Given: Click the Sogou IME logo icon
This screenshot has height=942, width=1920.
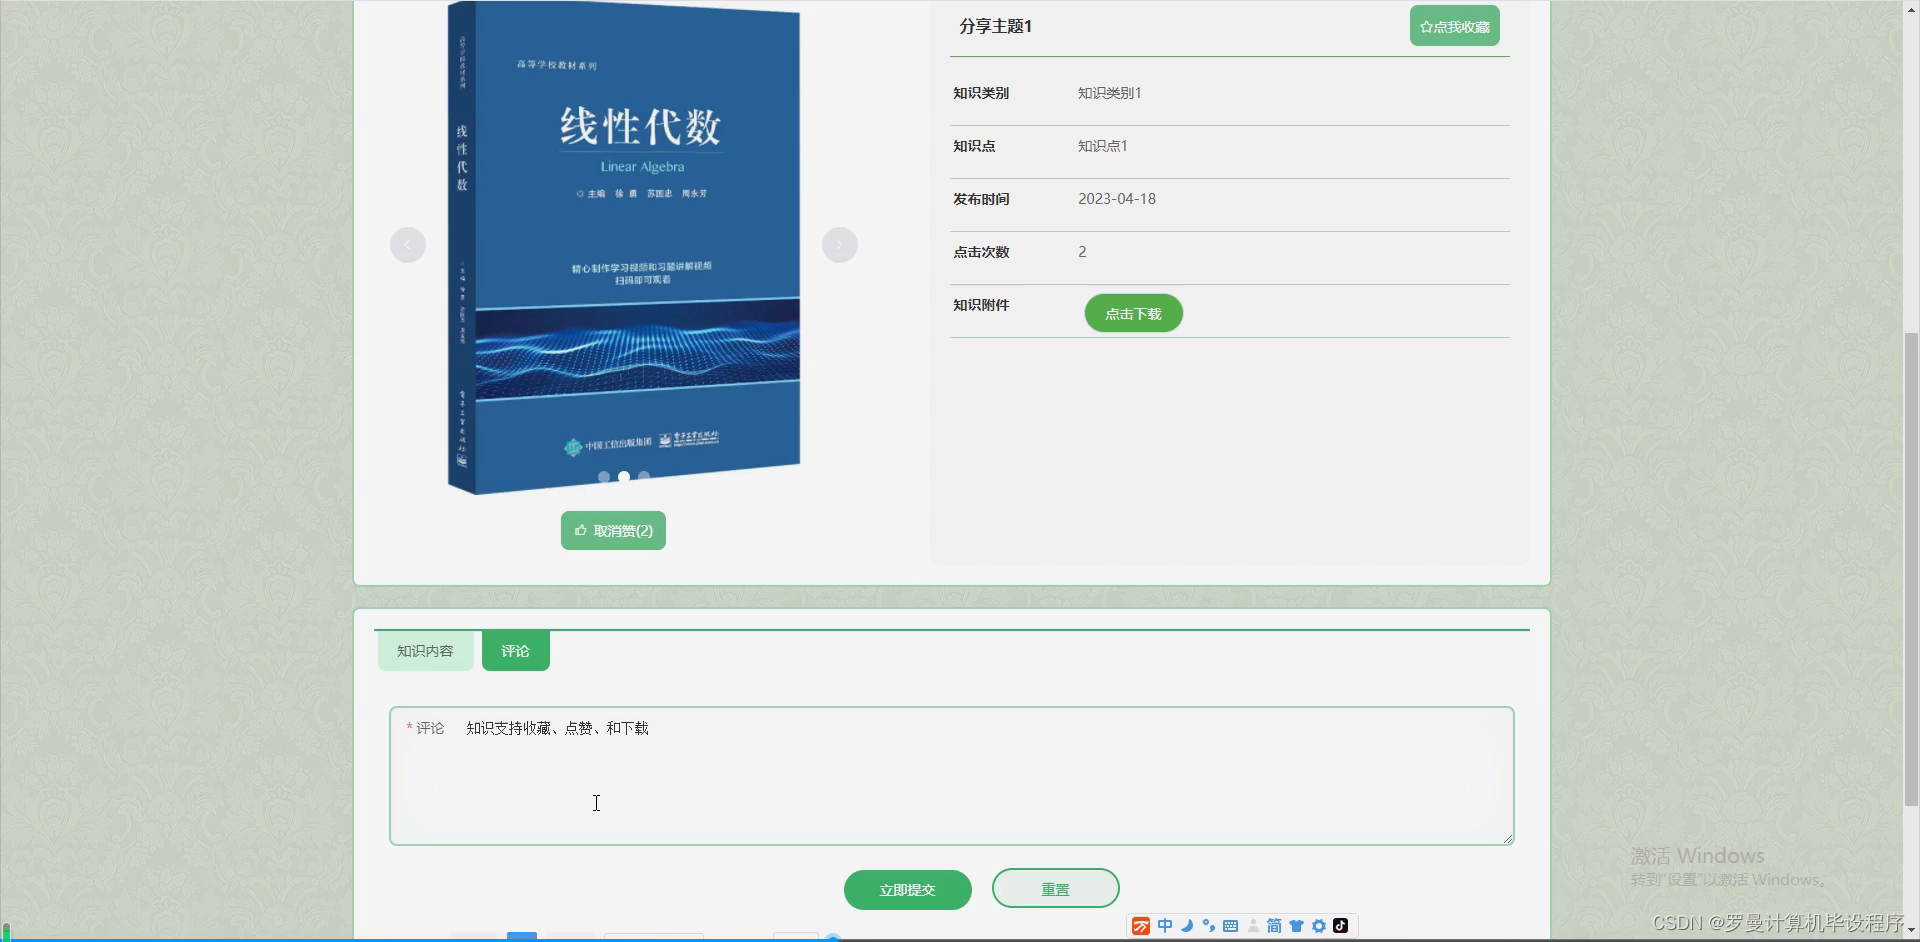Looking at the screenshot, I should [x=1141, y=926].
